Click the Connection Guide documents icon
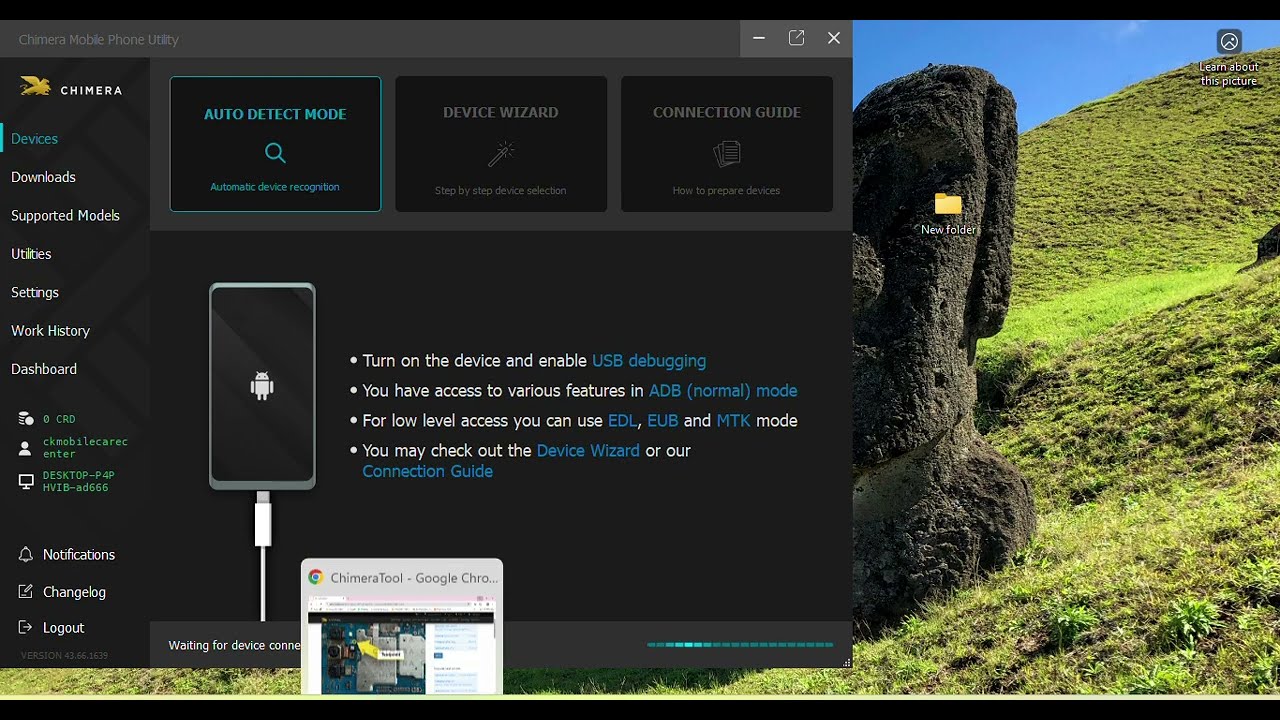The height and width of the screenshot is (720, 1280). (727, 153)
